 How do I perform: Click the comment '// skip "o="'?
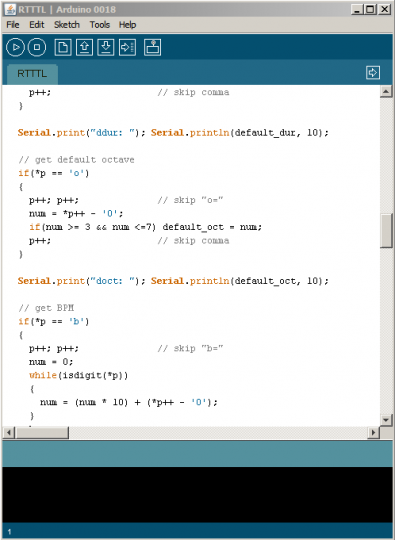tap(190, 200)
